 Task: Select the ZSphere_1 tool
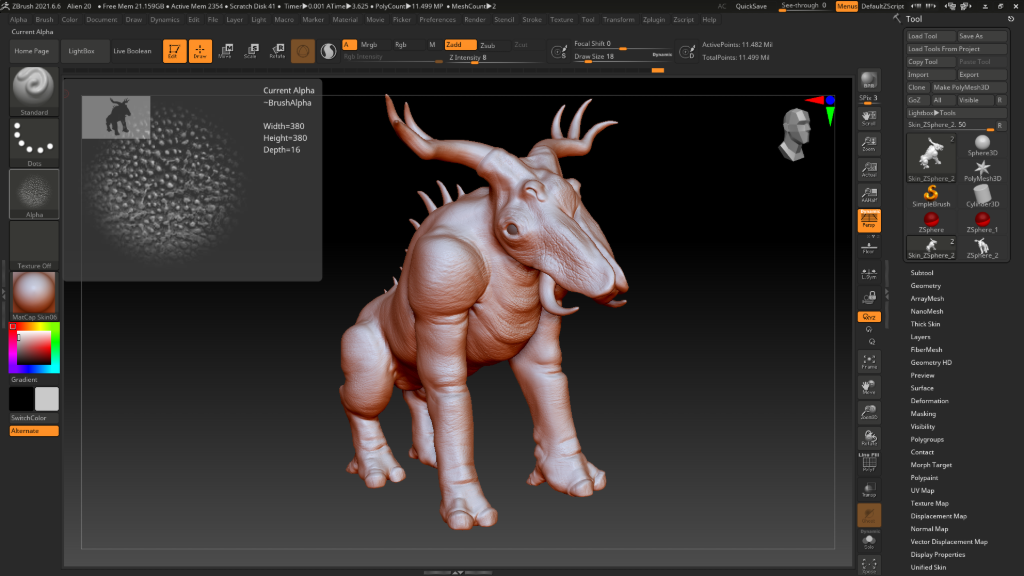982,222
